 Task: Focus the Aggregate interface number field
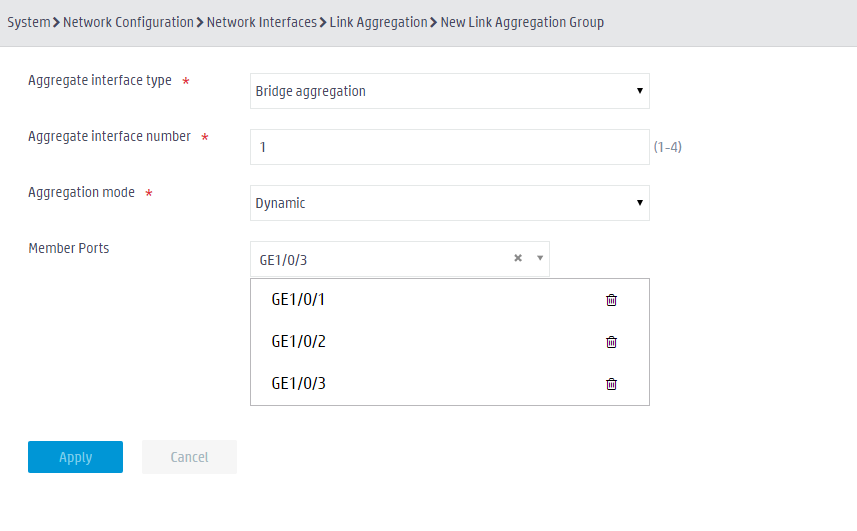click(x=450, y=147)
